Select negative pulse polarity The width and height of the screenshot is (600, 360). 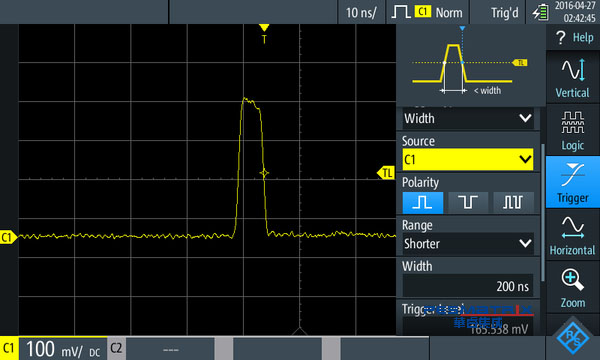(x=468, y=202)
